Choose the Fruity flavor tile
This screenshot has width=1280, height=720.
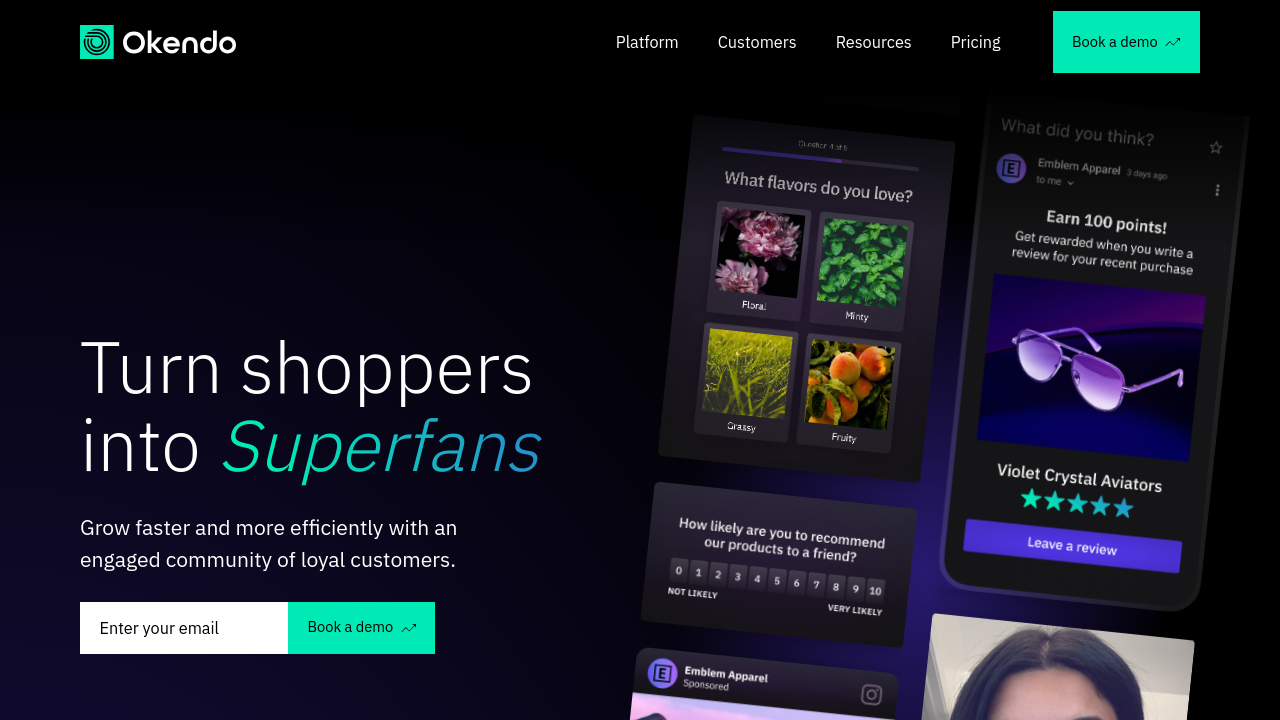[848, 392]
